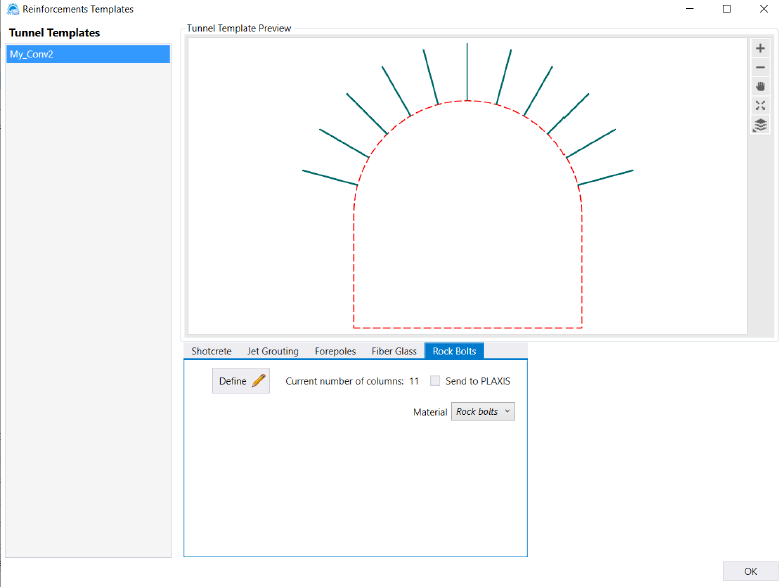Switch to the Shotcrete tab
This screenshot has height=587, width=783.
(211, 351)
